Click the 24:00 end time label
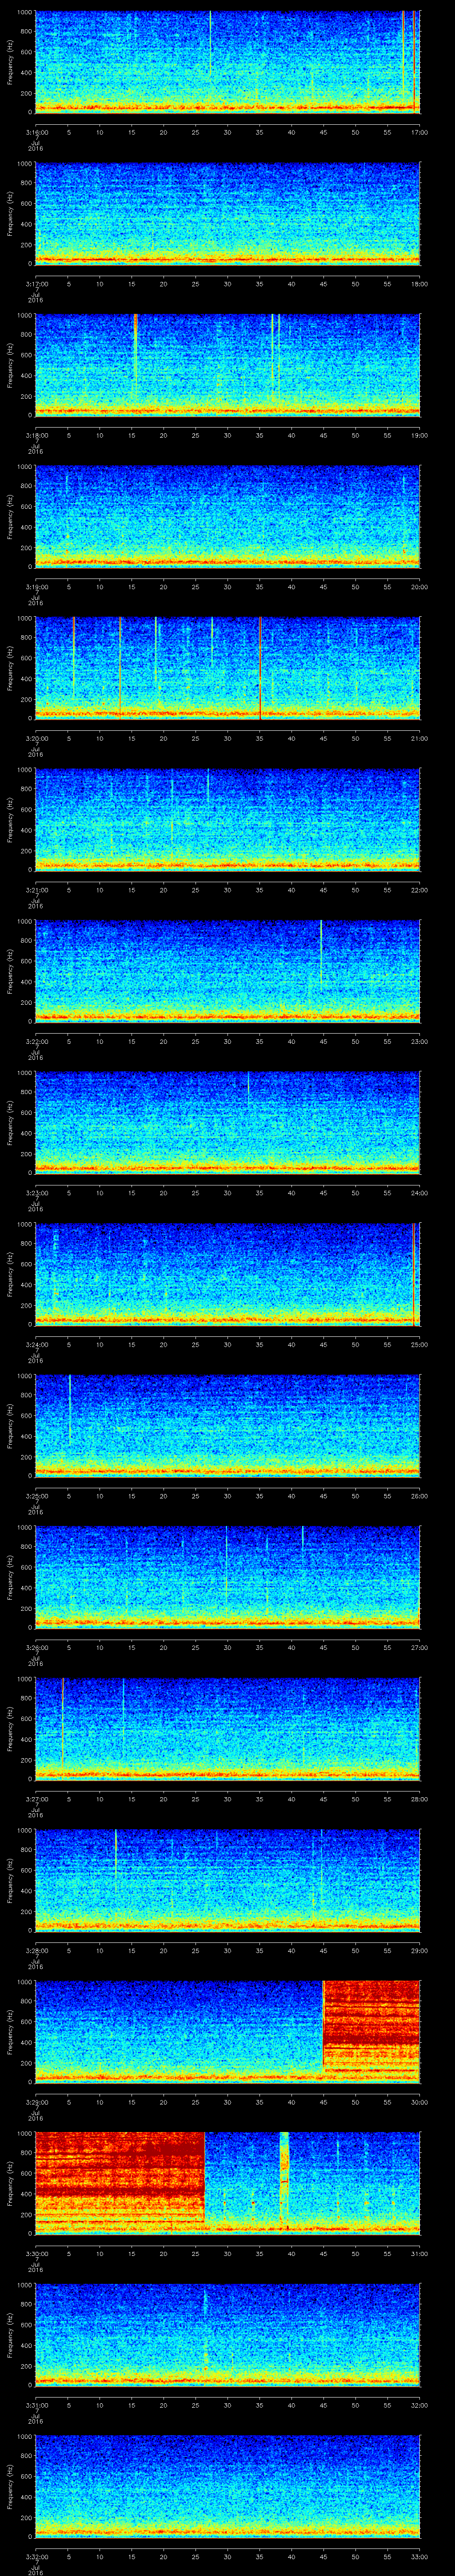 (419, 1193)
